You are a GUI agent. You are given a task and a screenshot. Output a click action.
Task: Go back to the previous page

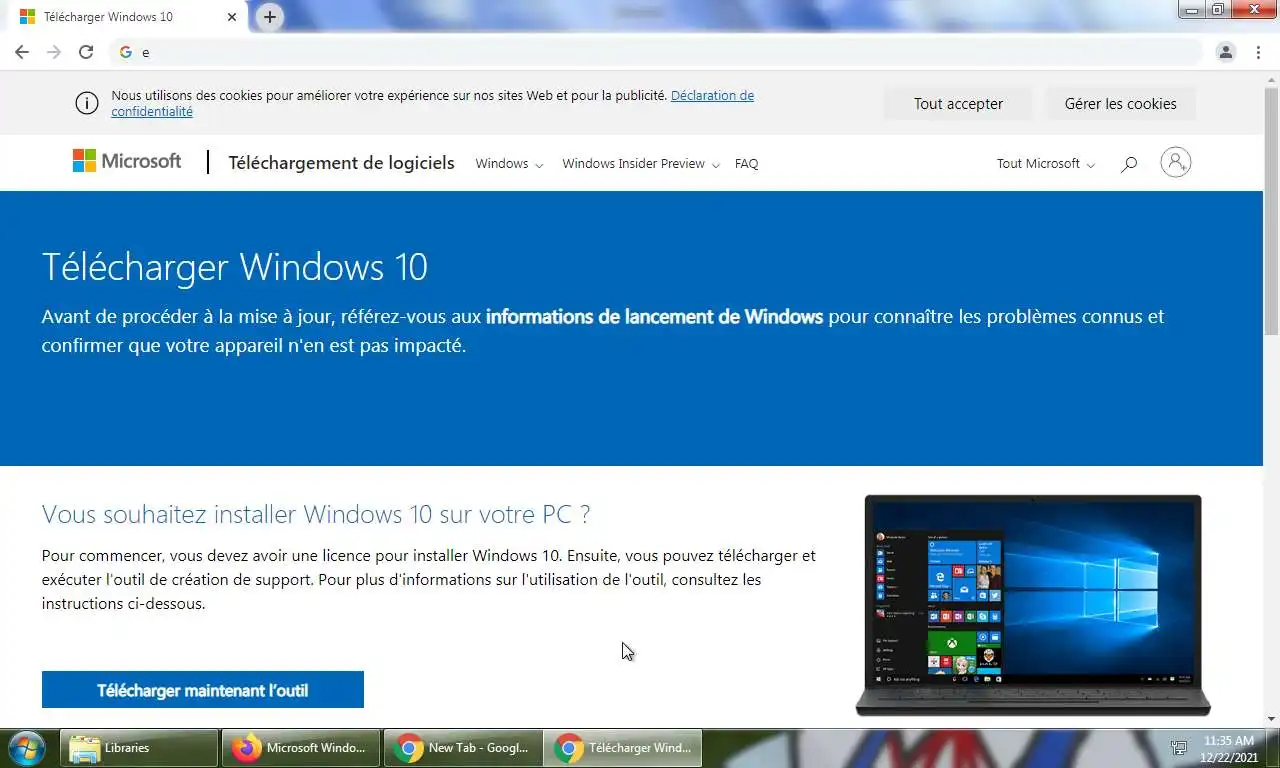coord(22,52)
